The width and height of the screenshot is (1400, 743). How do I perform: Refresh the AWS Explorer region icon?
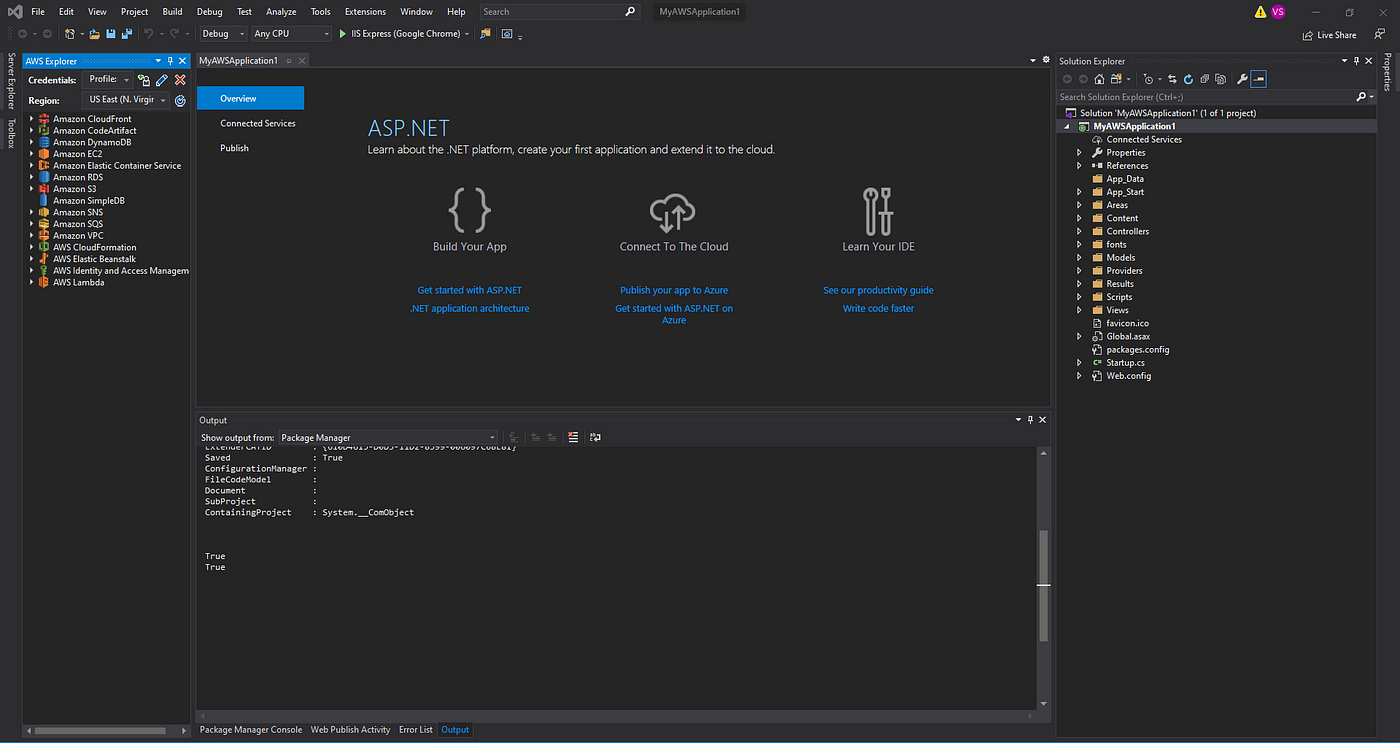click(180, 101)
